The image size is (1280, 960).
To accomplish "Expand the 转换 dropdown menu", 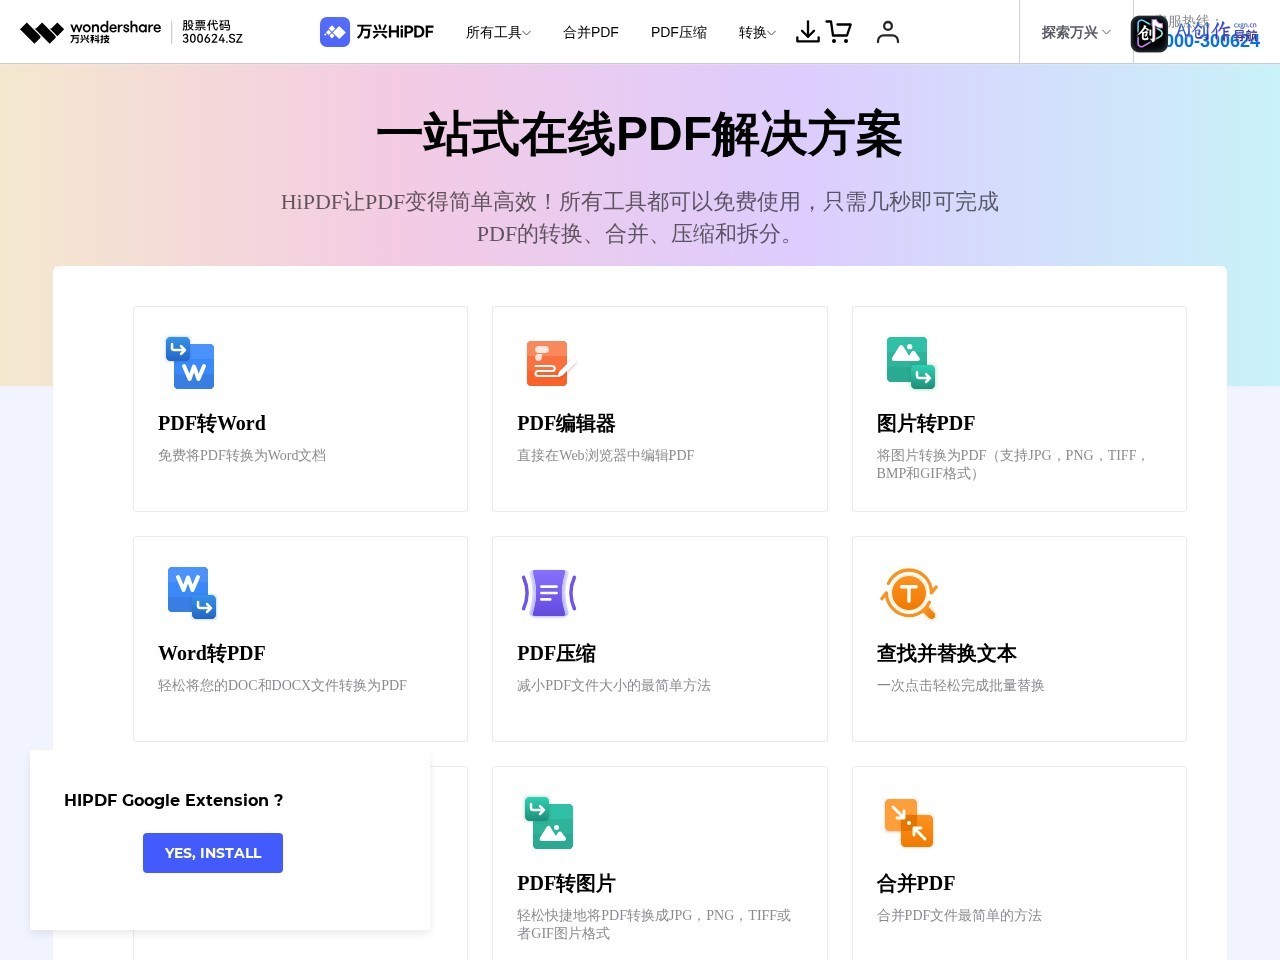I will (757, 32).
